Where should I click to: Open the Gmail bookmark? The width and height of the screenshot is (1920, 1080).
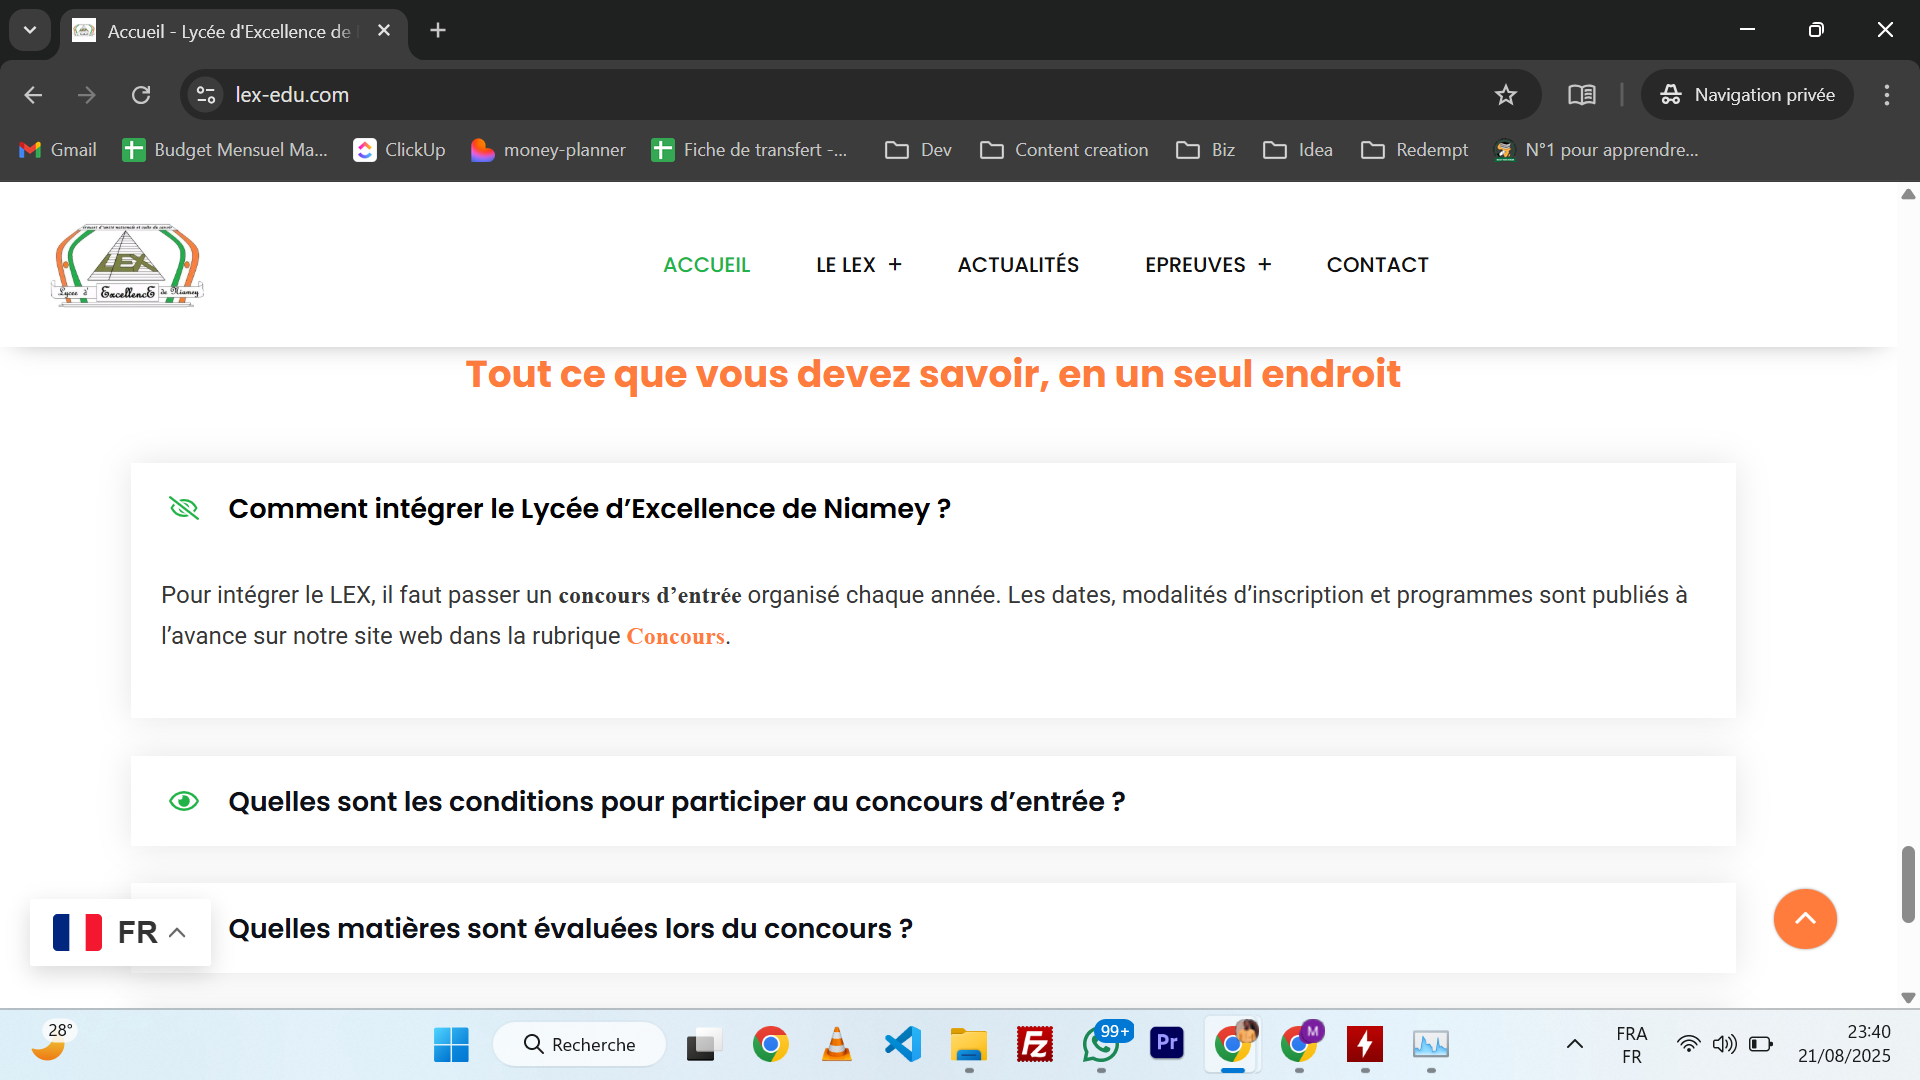[58, 150]
